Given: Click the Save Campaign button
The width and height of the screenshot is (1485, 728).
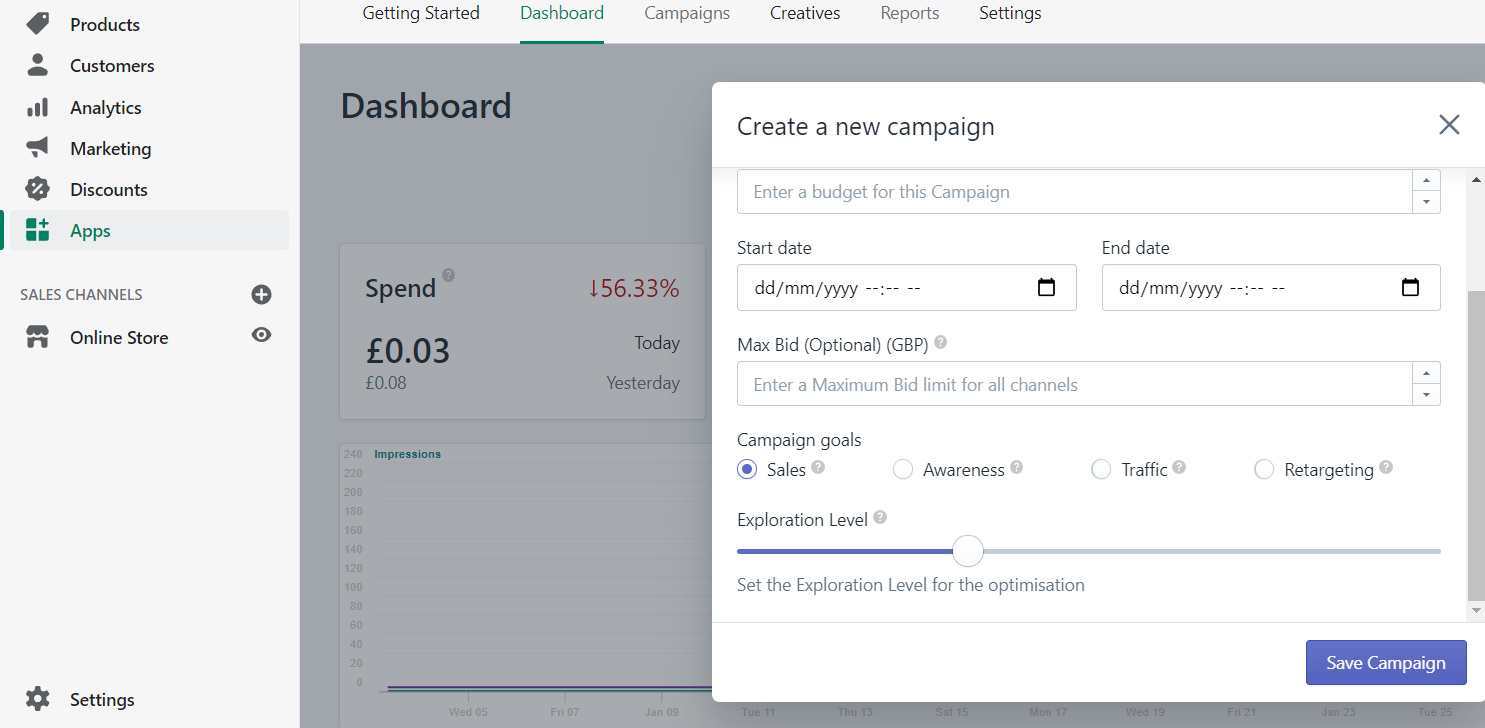Looking at the screenshot, I should point(1386,662).
